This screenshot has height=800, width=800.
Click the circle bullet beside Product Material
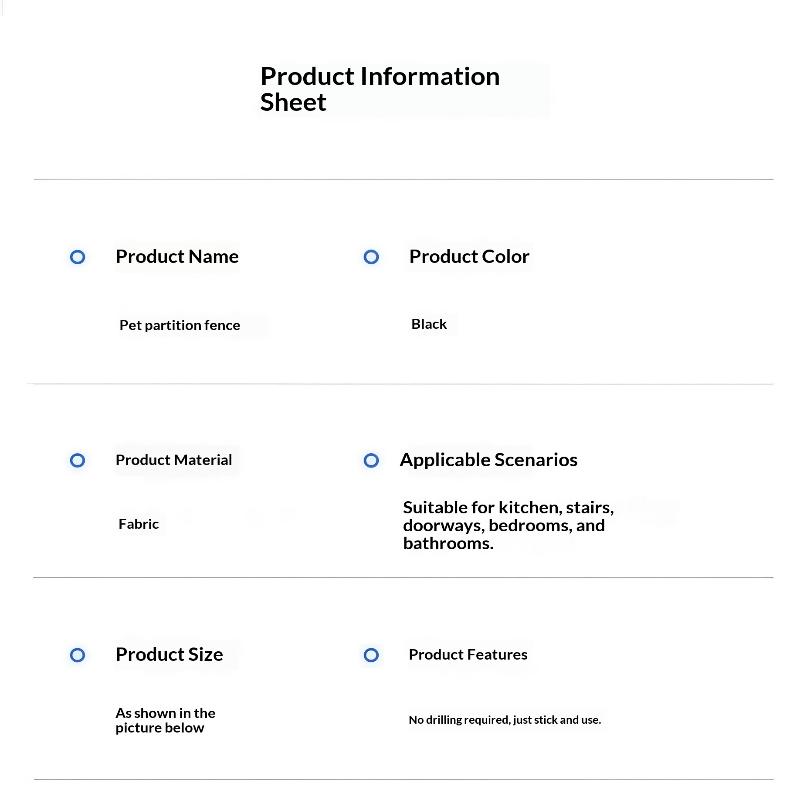point(78,460)
